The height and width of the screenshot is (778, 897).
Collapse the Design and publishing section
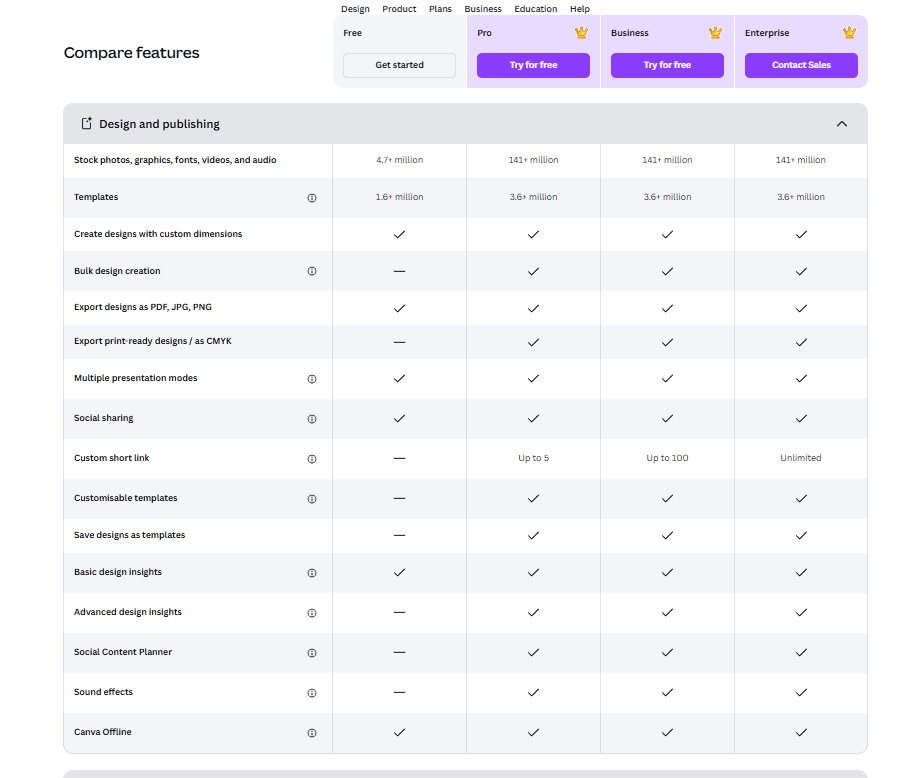(x=842, y=124)
